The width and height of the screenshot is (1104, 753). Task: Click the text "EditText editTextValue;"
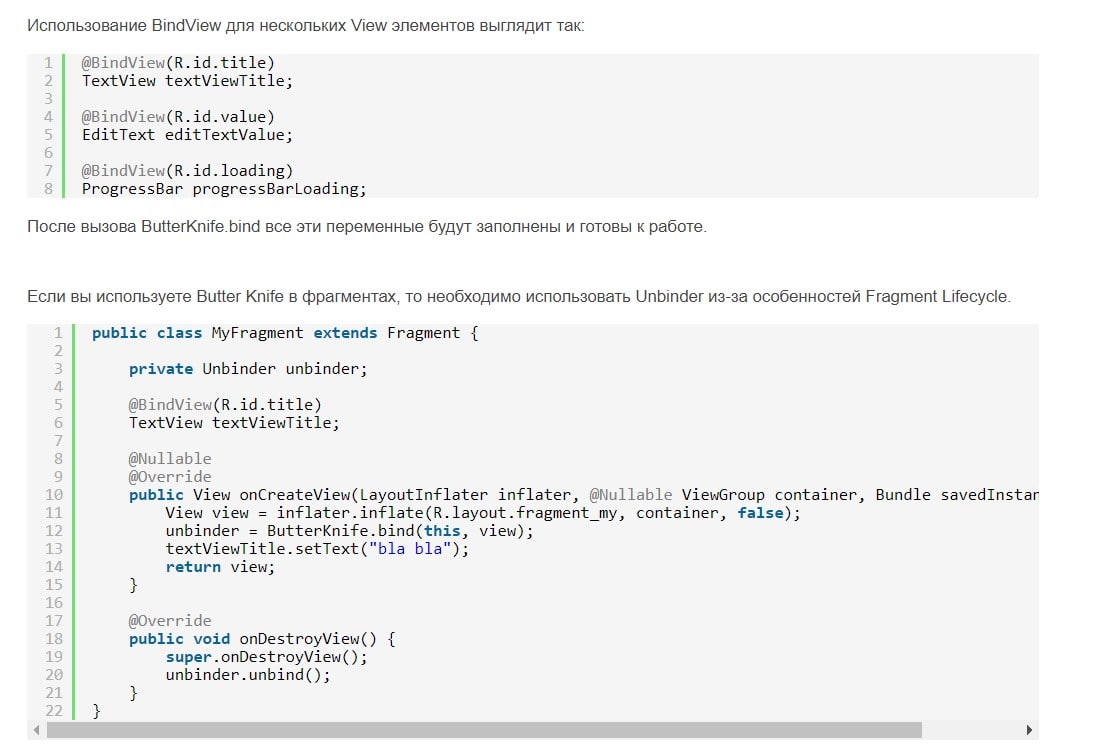(x=187, y=135)
